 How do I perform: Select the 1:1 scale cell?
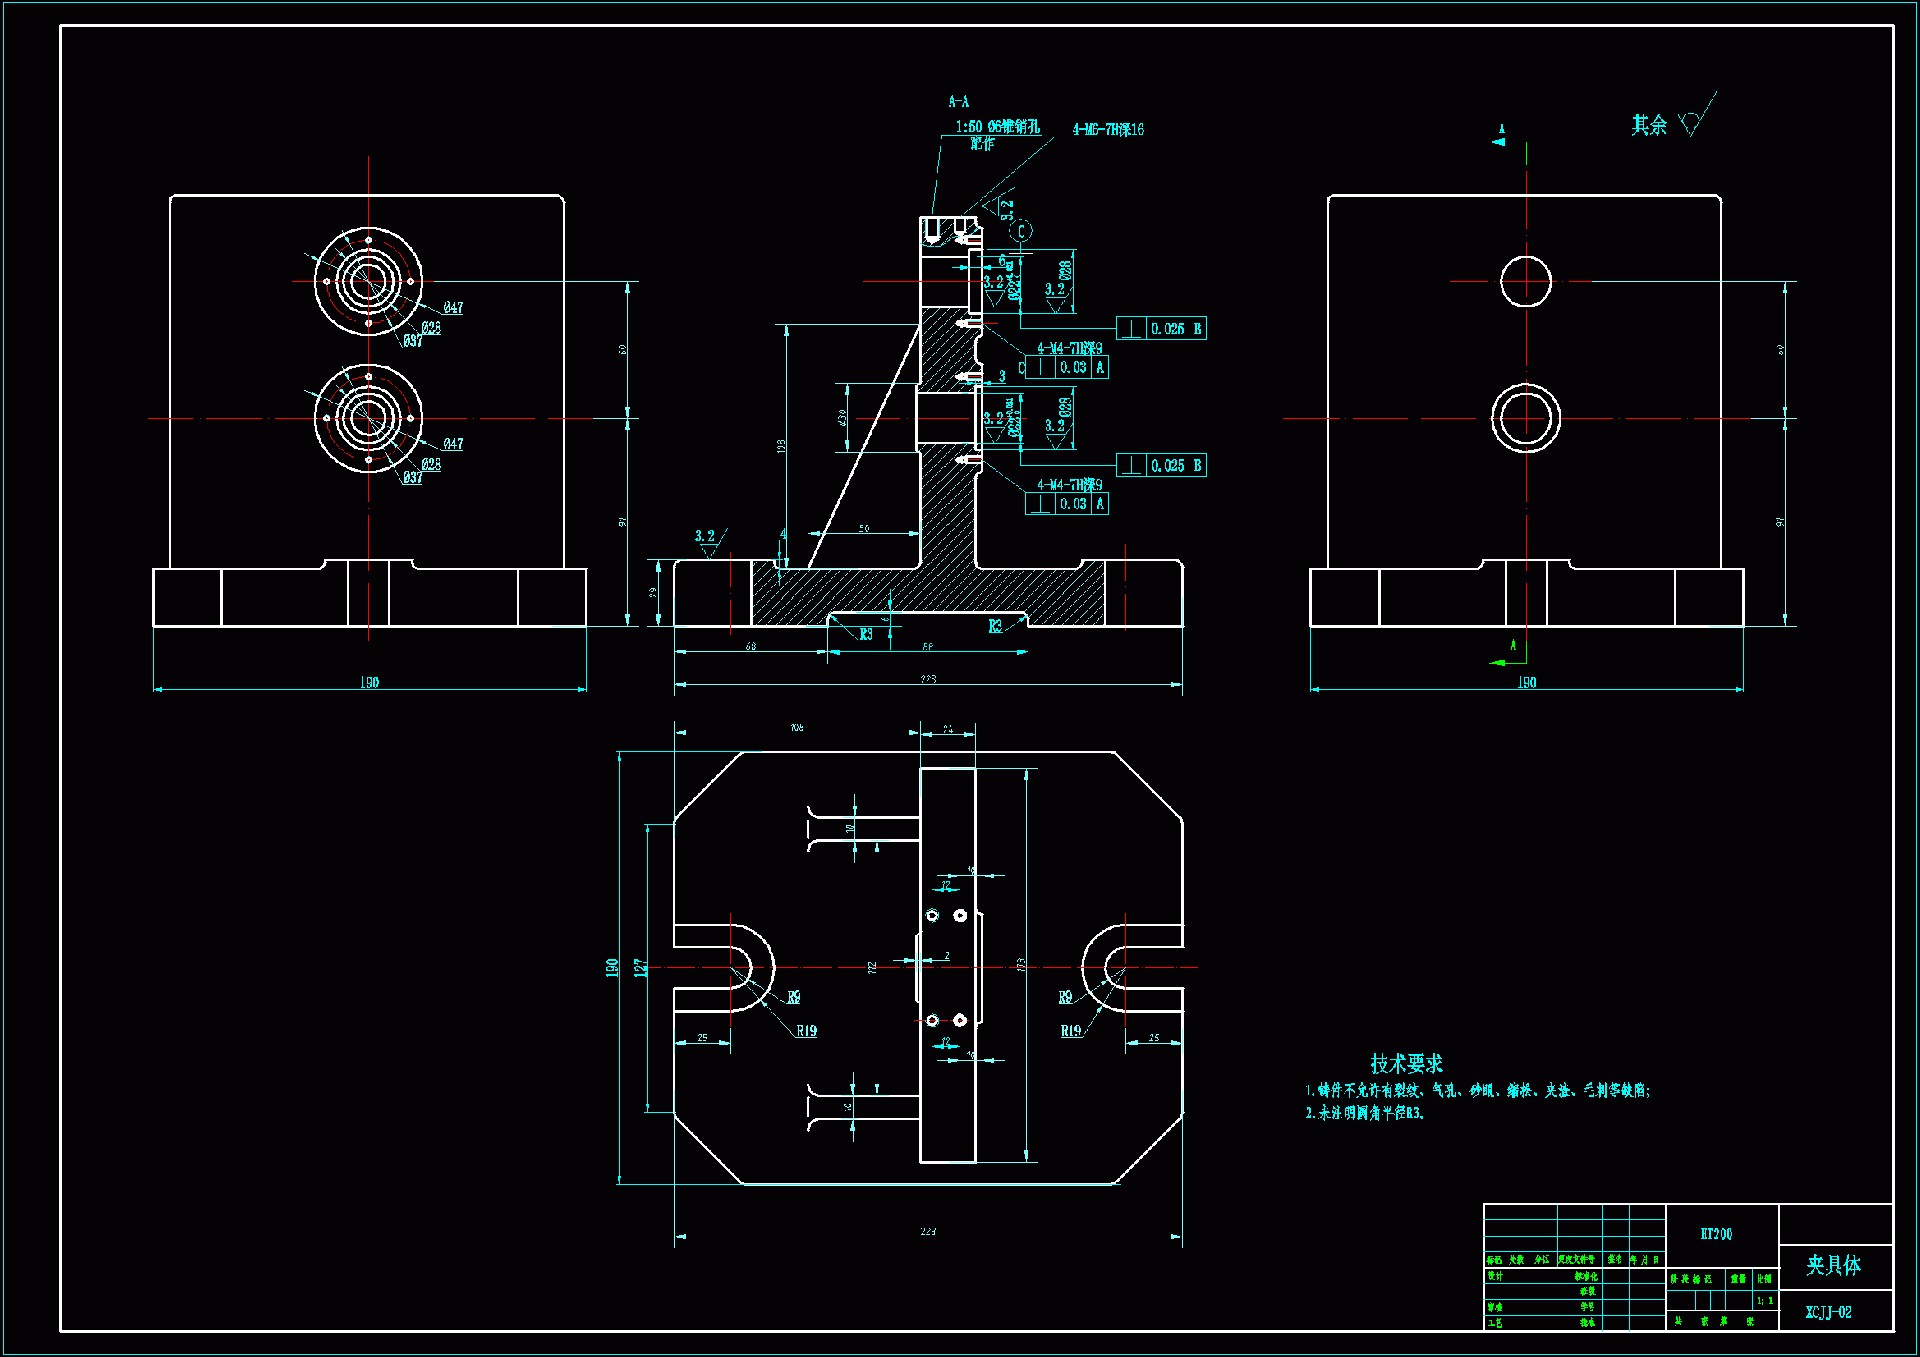point(1765,1301)
